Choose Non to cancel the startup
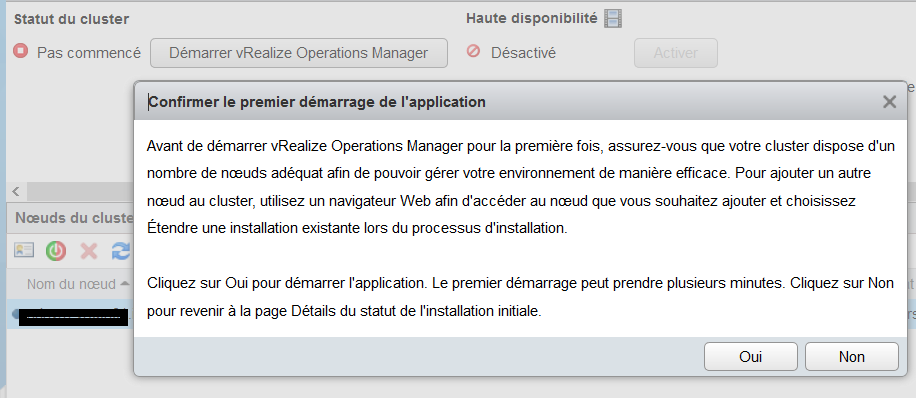This screenshot has height=398, width=916. [x=852, y=357]
